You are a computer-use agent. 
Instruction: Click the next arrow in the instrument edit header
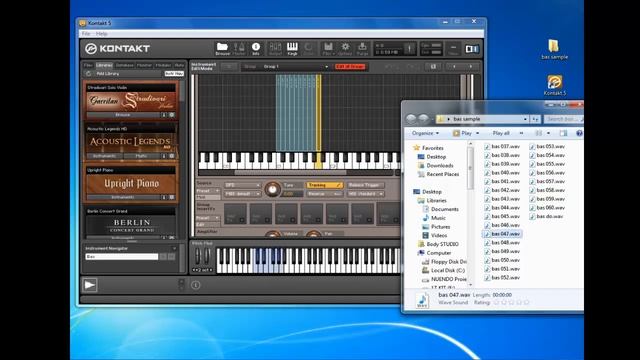(x=471, y=67)
